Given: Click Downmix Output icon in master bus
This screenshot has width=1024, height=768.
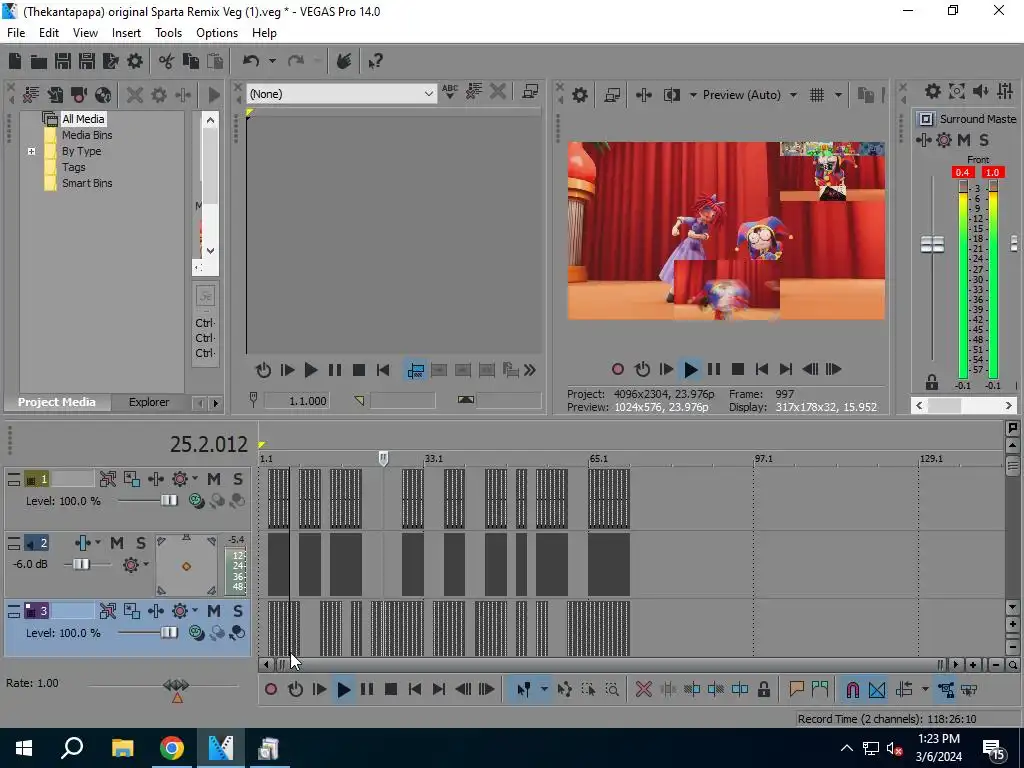Looking at the screenshot, I should click(957, 91).
